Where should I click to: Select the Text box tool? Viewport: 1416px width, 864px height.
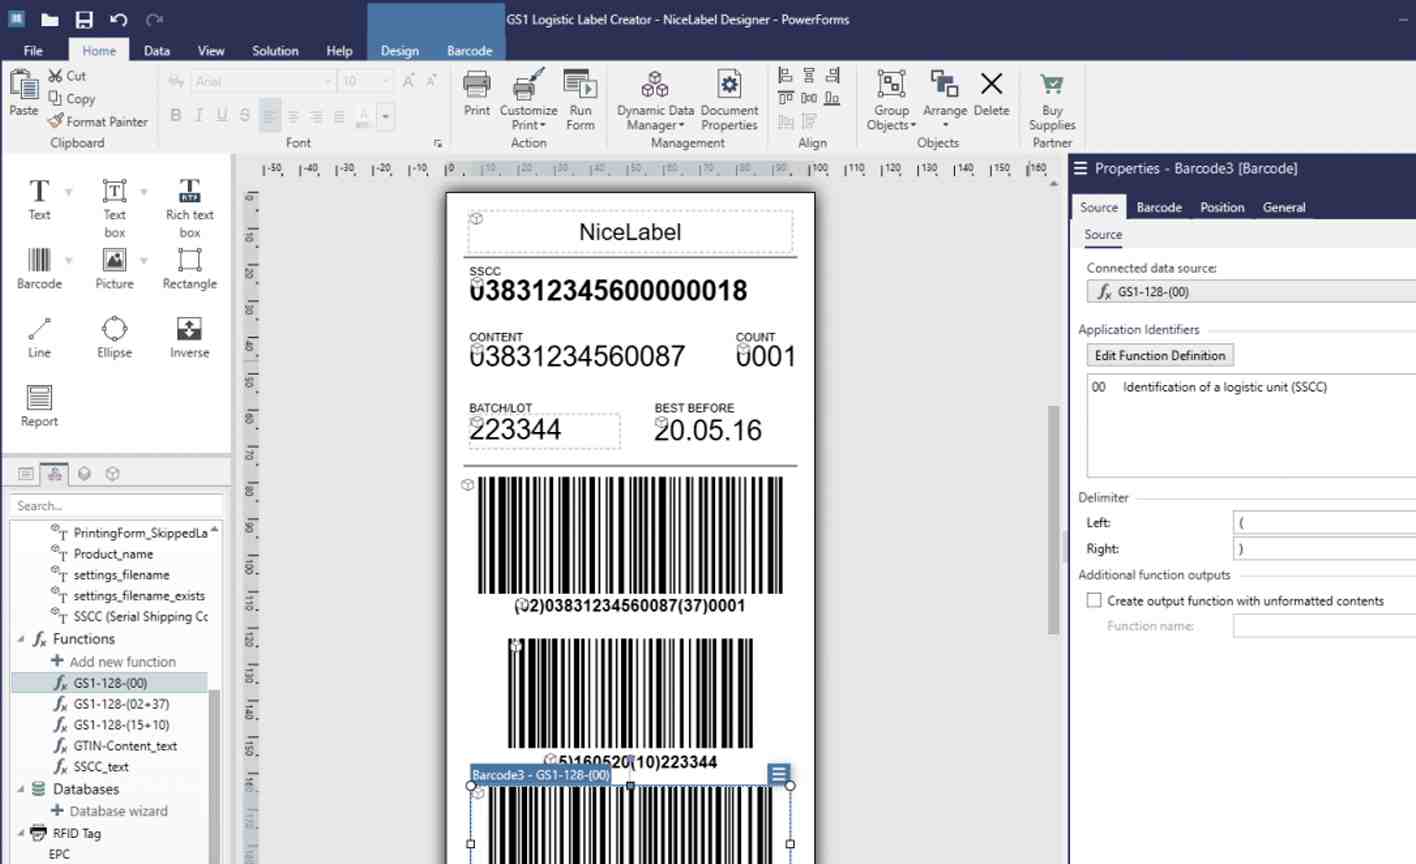tap(114, 208)
